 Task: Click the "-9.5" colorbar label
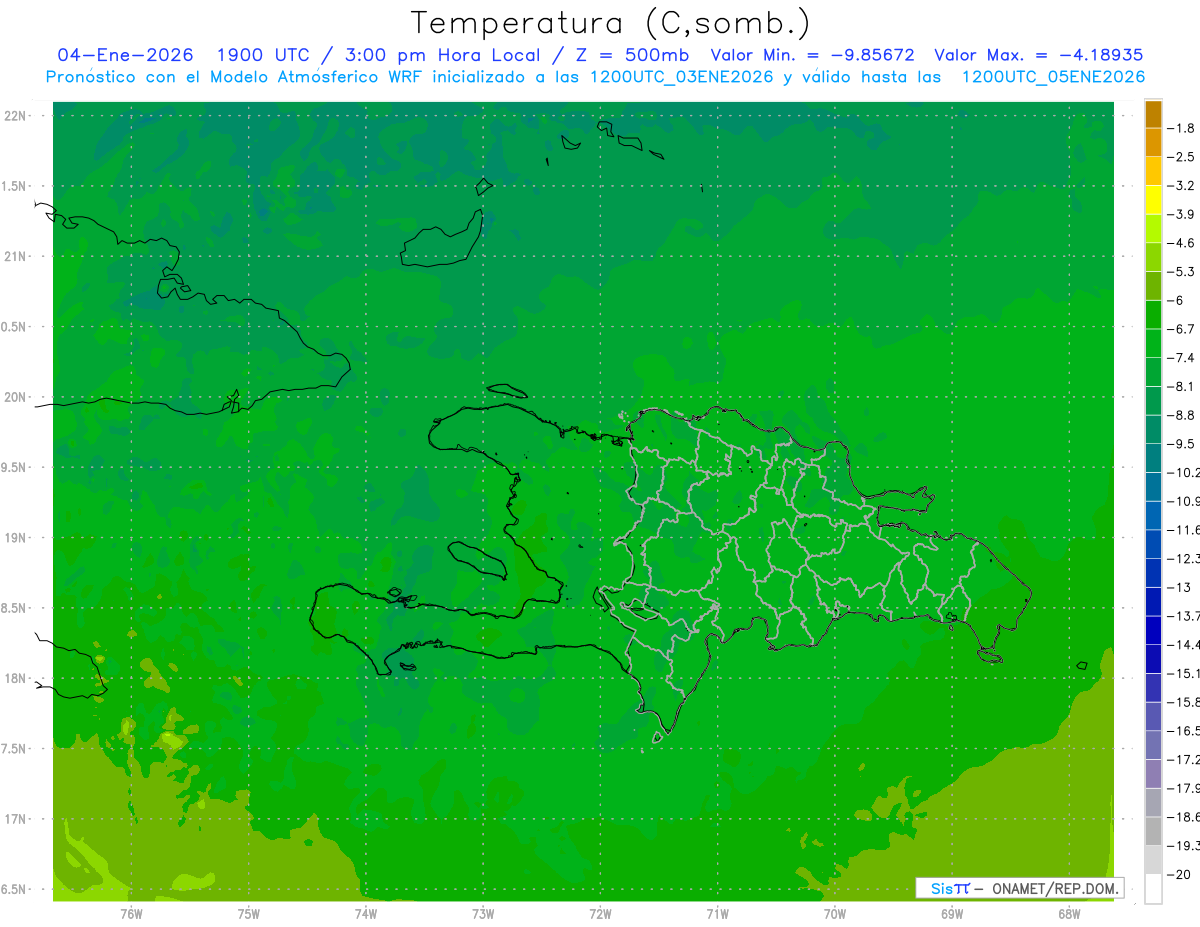(1181, 443)
